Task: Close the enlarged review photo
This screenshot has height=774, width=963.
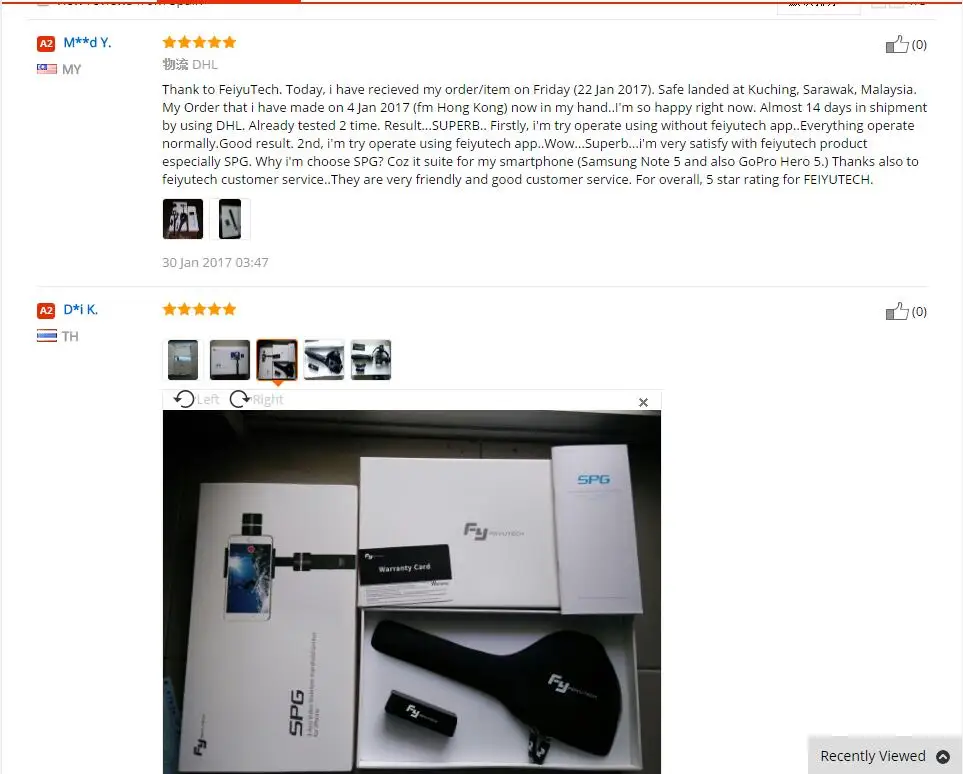Action: (x=643, y=402)
